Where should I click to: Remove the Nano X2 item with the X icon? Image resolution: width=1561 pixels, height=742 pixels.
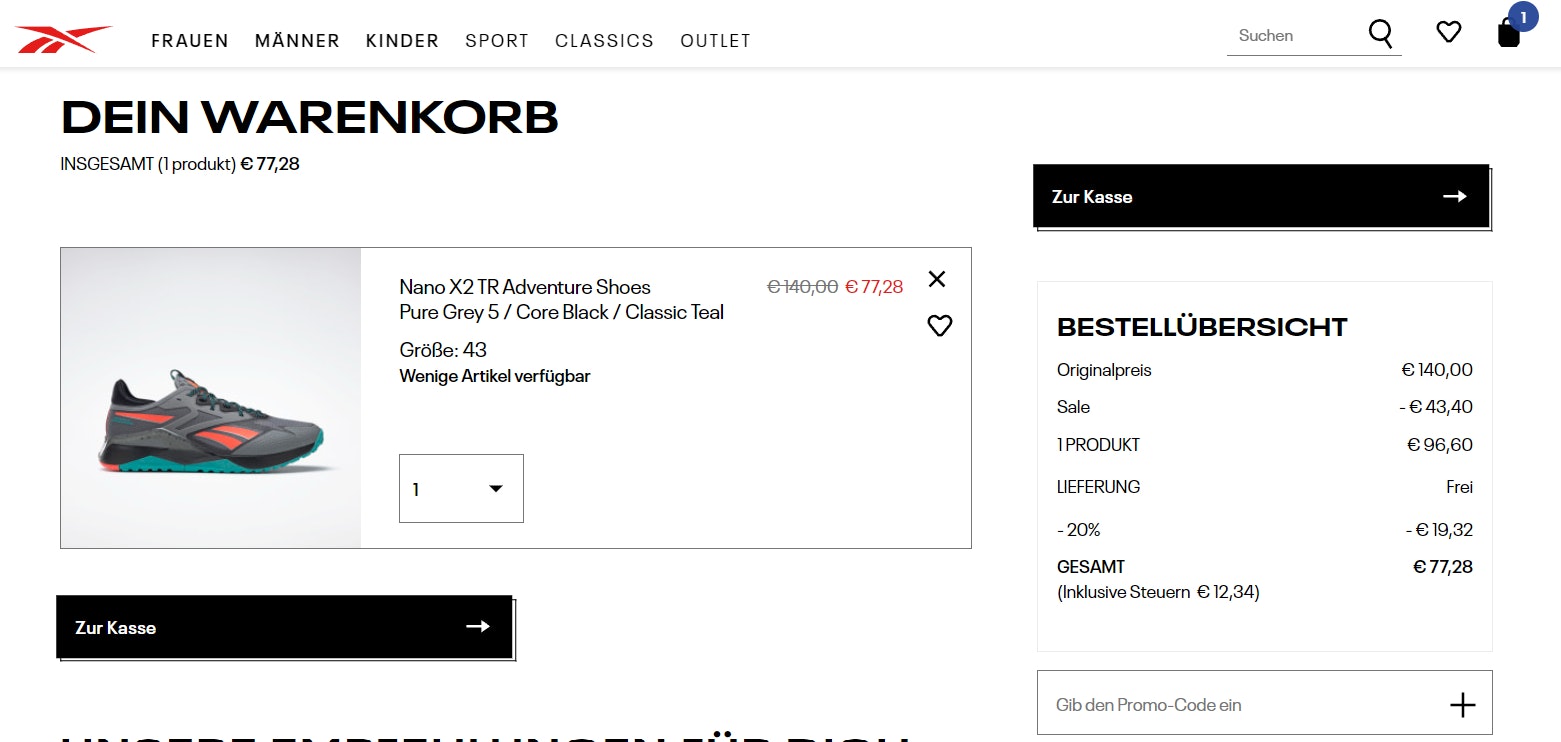click(937, 279)
